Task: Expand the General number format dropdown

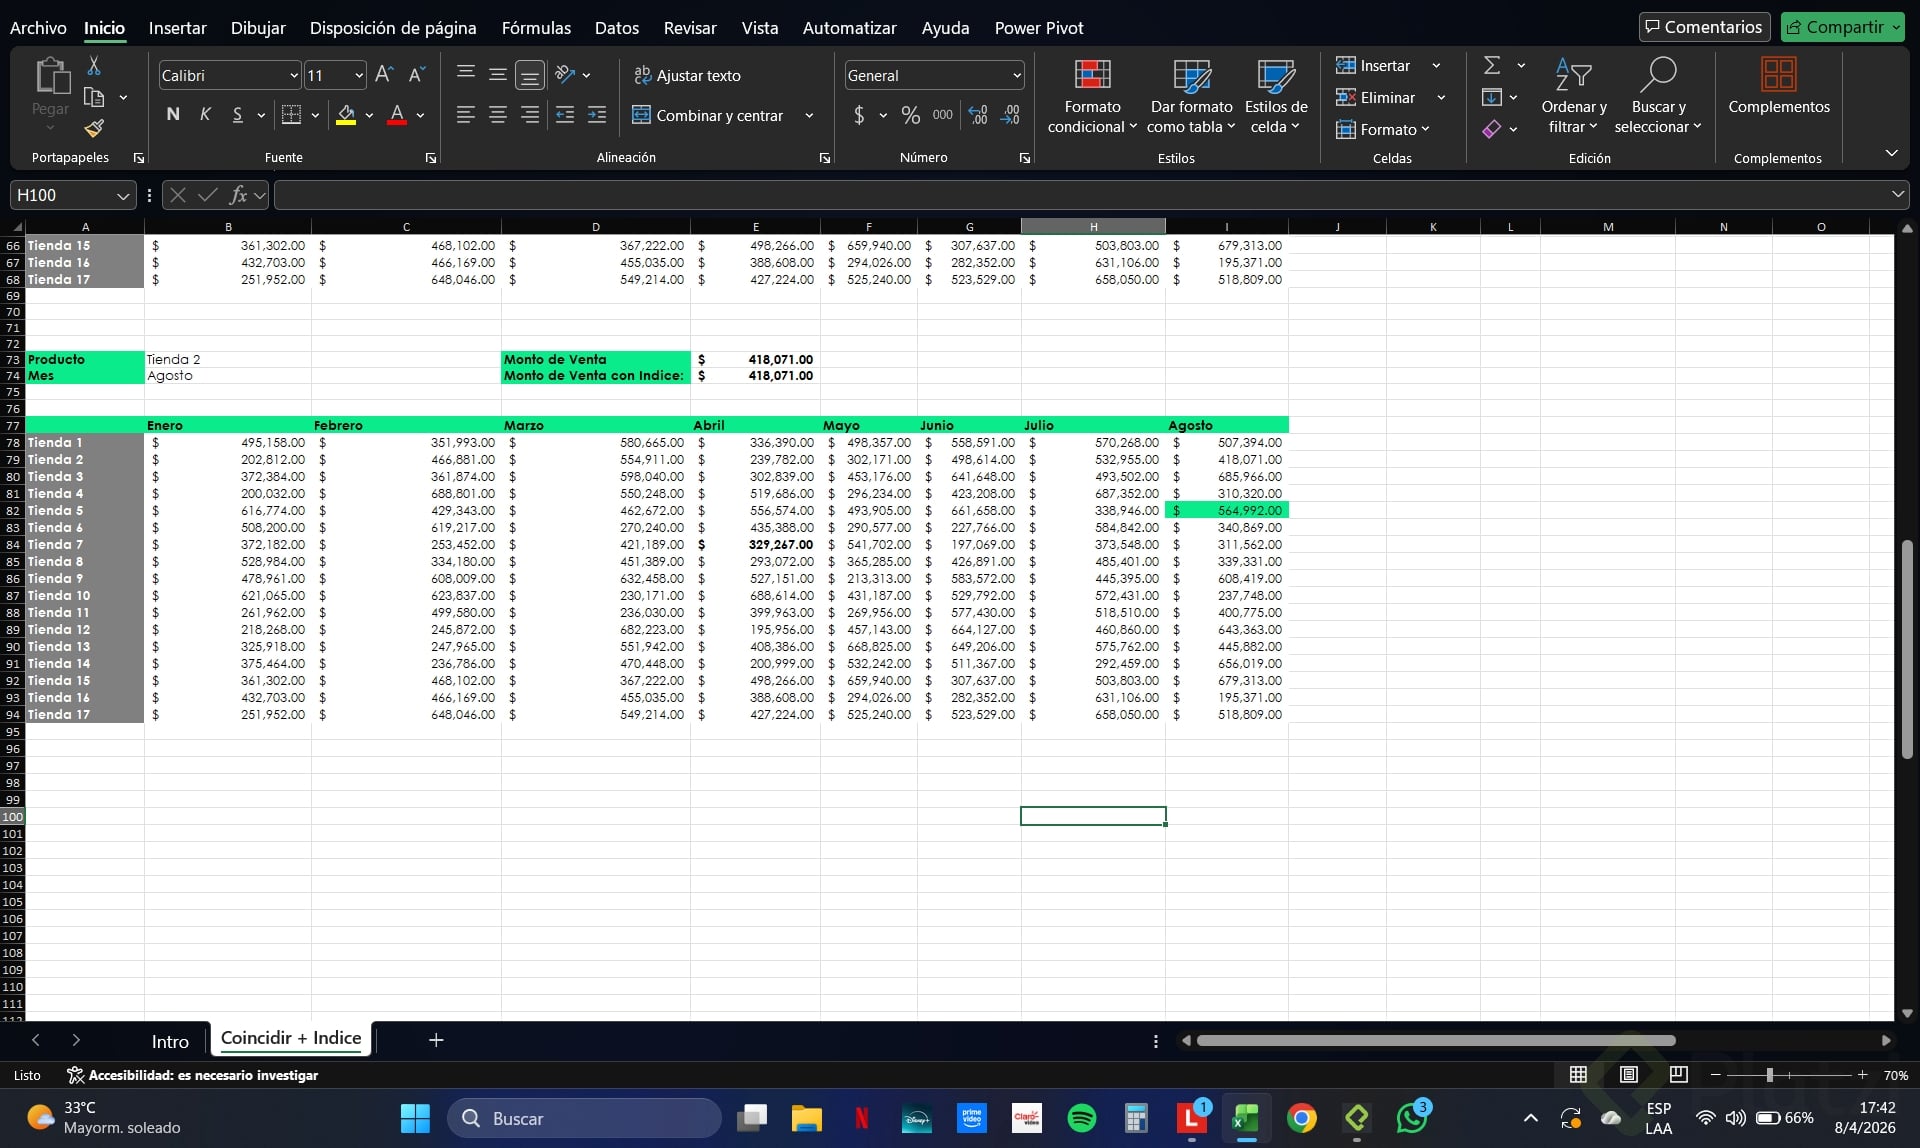Action: (1016, 76)
